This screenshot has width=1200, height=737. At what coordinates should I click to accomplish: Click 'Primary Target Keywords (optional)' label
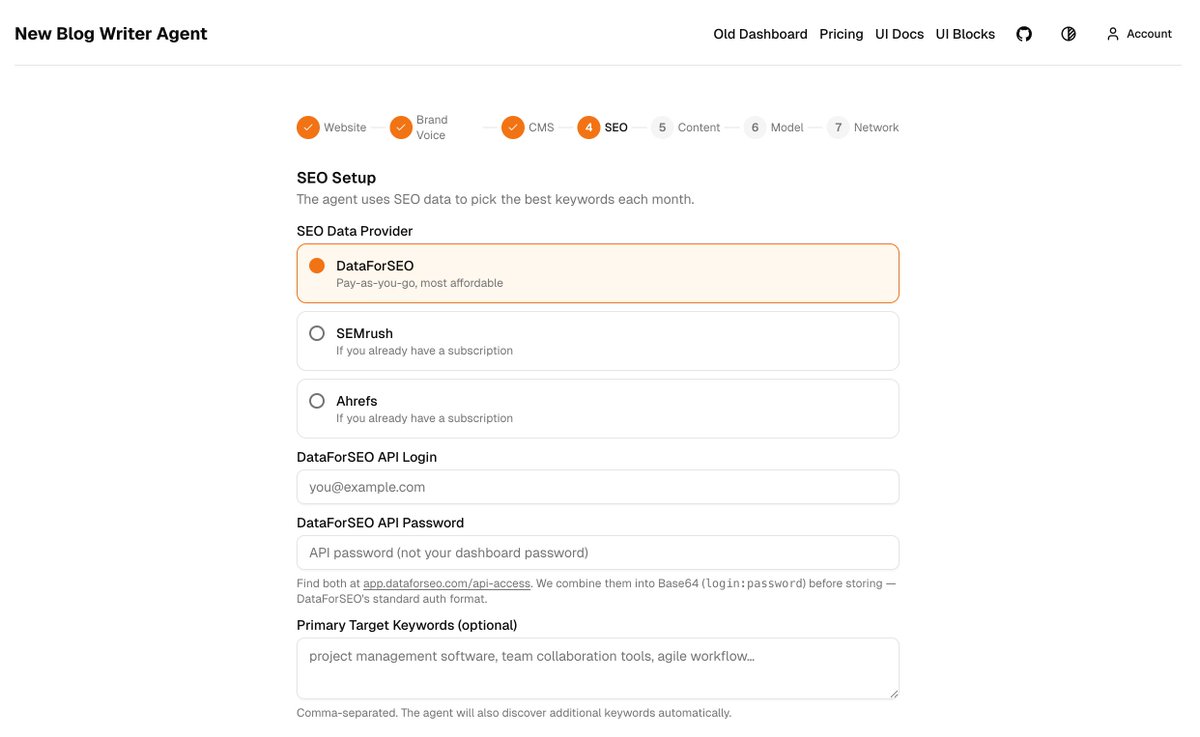coord(407,625)
